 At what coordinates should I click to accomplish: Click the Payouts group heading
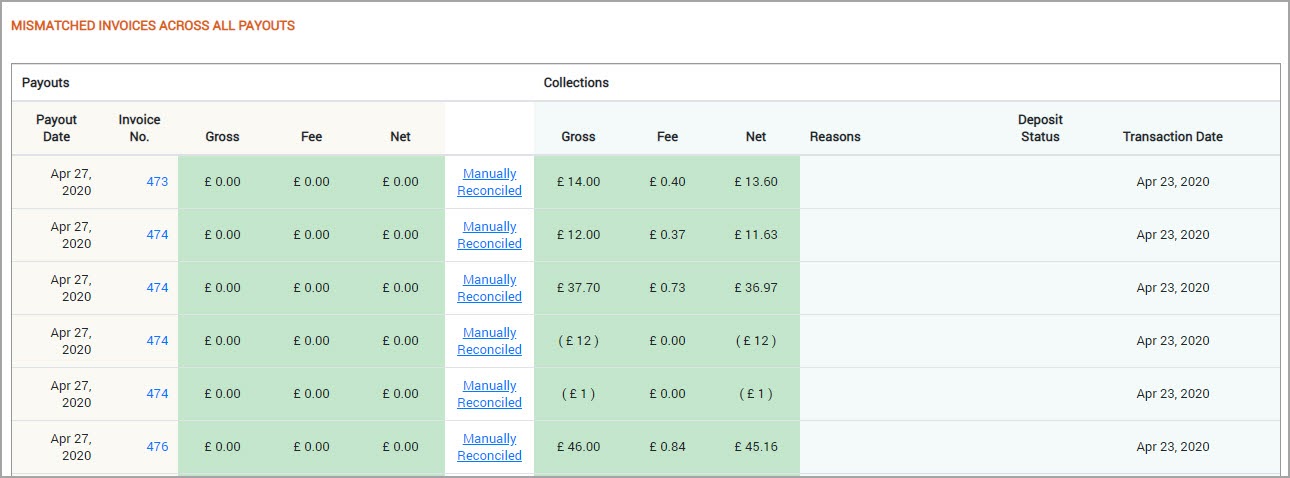46,83
